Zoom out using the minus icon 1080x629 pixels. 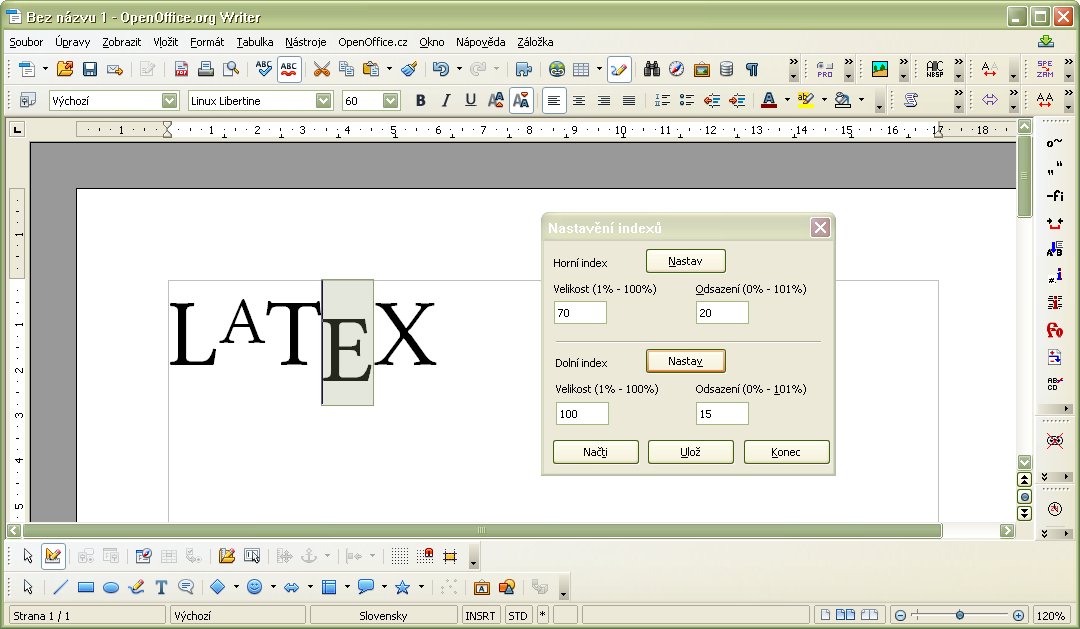tap(900, 615)
